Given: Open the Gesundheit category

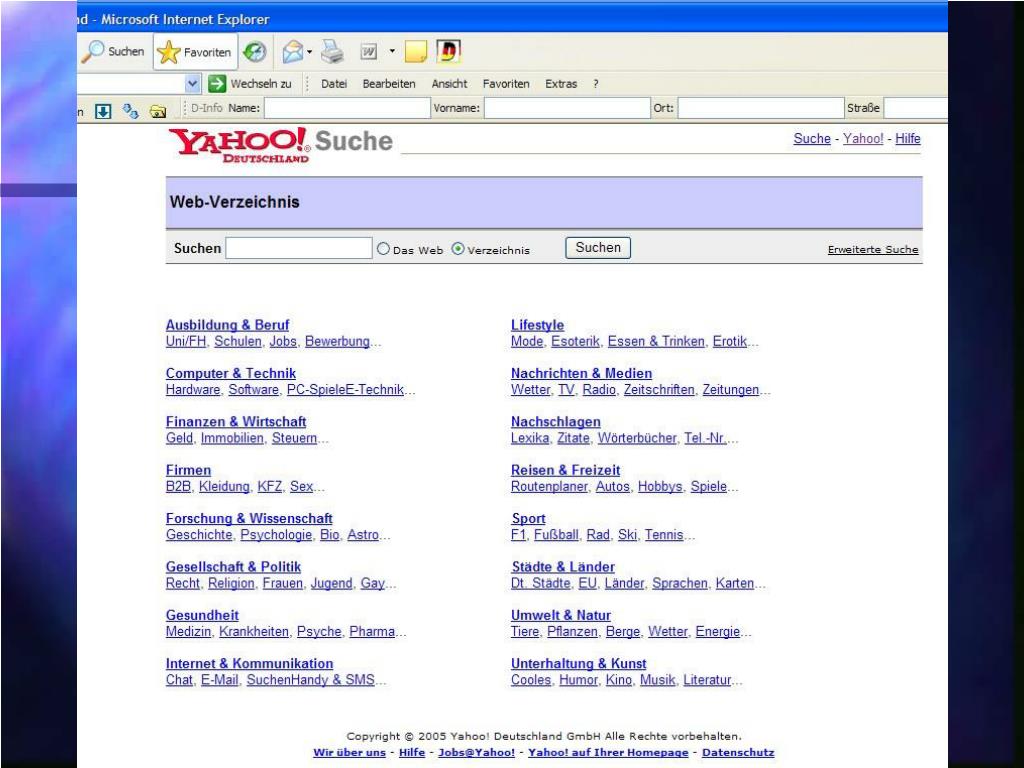Looking at the screenshot, I should point(202,615).
